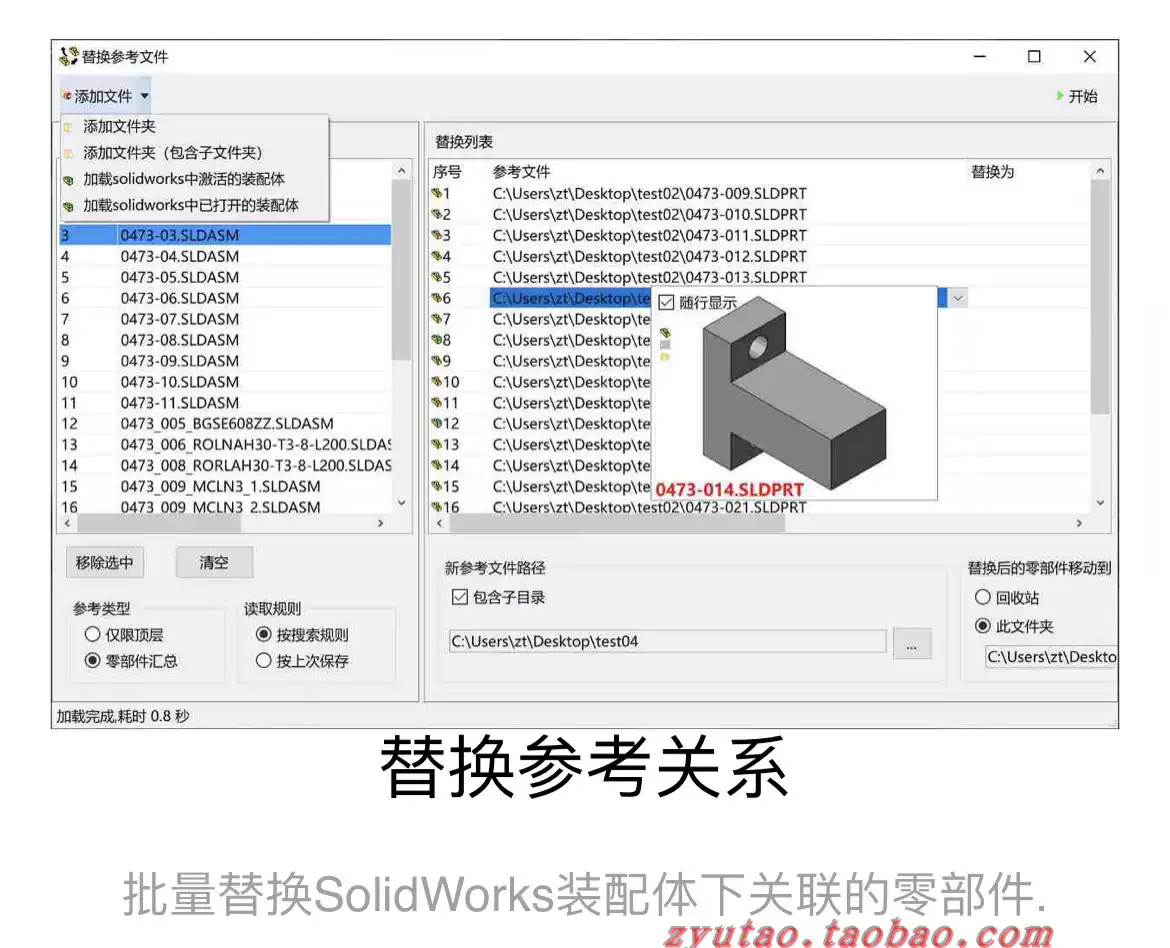The image size is (1170, 948).
Task: Click the app icon in the 替换参考文件 title bar
Action: point(68,57)
